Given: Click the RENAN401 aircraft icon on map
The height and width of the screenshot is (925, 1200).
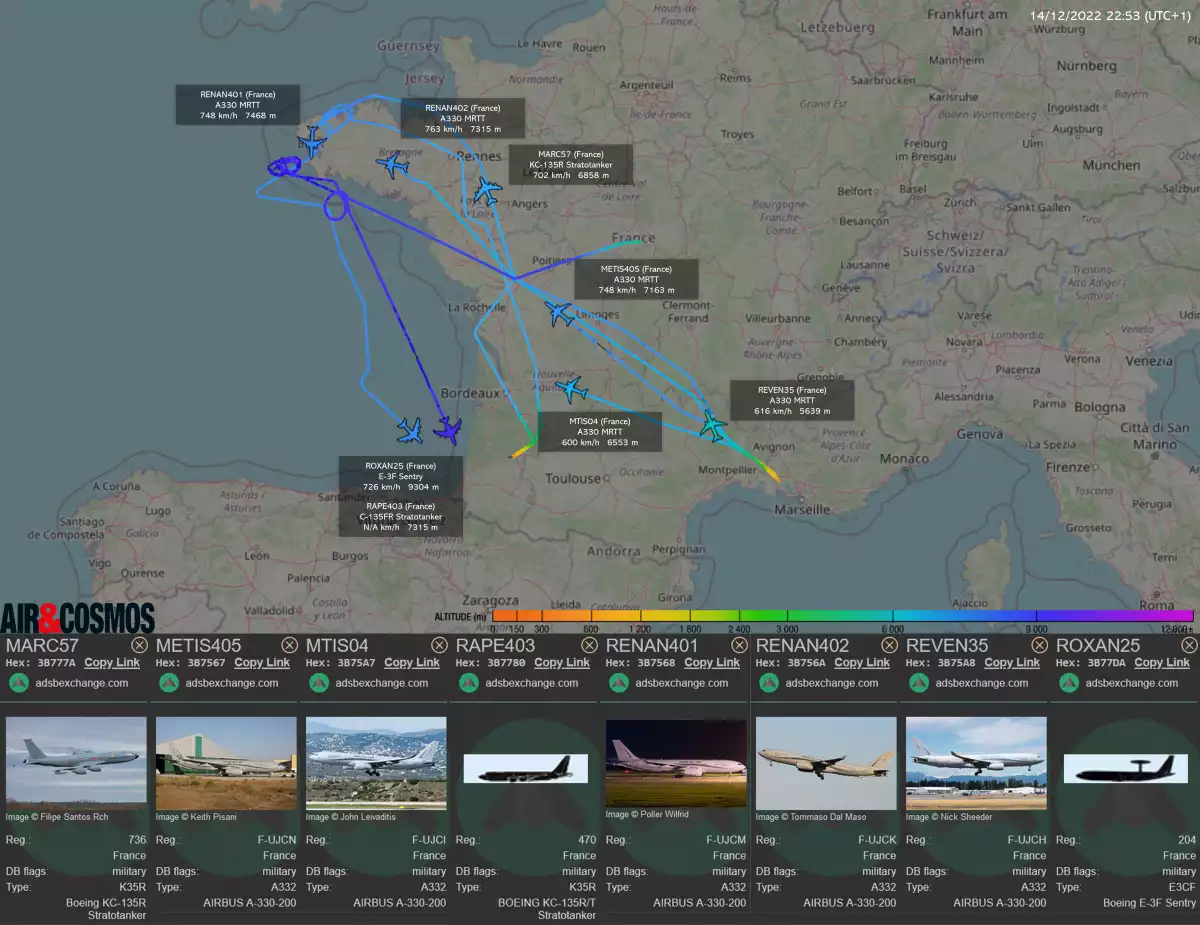Looking at the screenshot, I should point(311,143).
